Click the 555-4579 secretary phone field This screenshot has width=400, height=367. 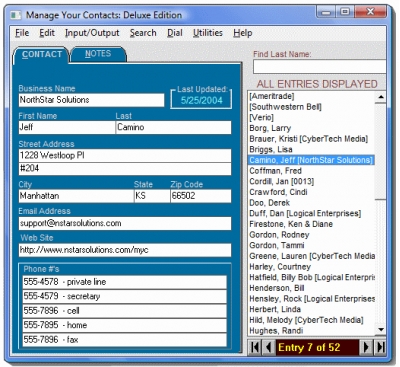125,296
